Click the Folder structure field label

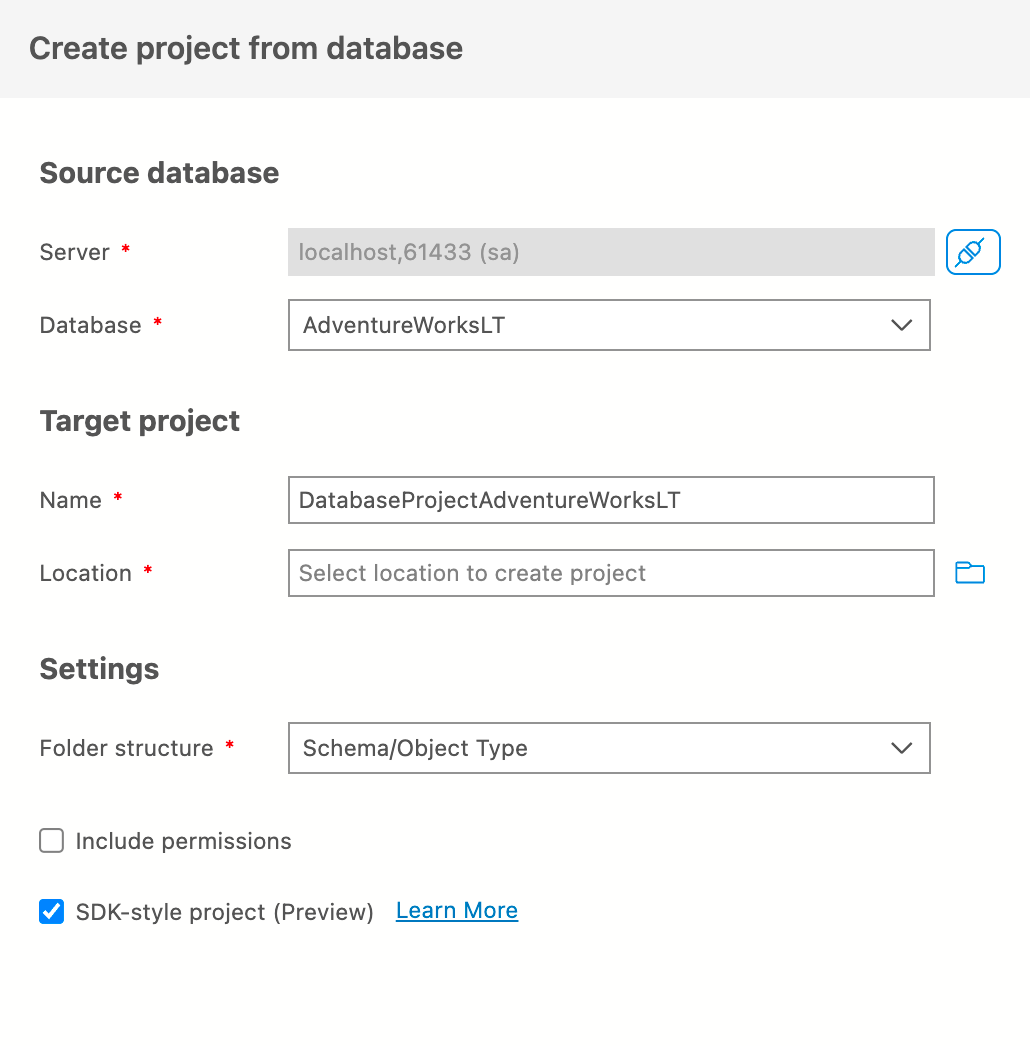126,748
